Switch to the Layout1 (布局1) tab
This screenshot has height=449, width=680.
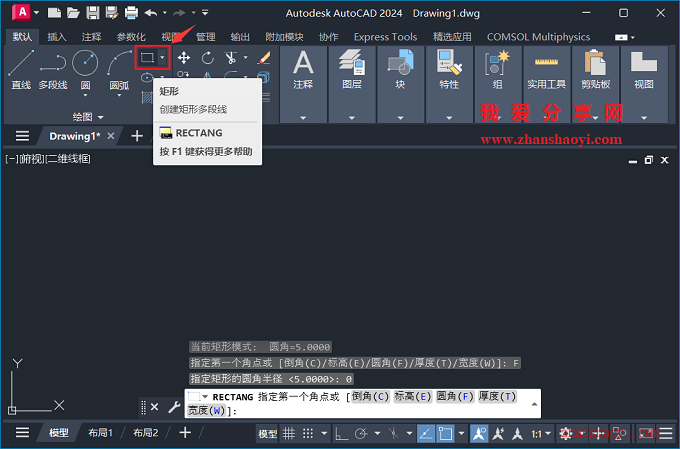101,433
